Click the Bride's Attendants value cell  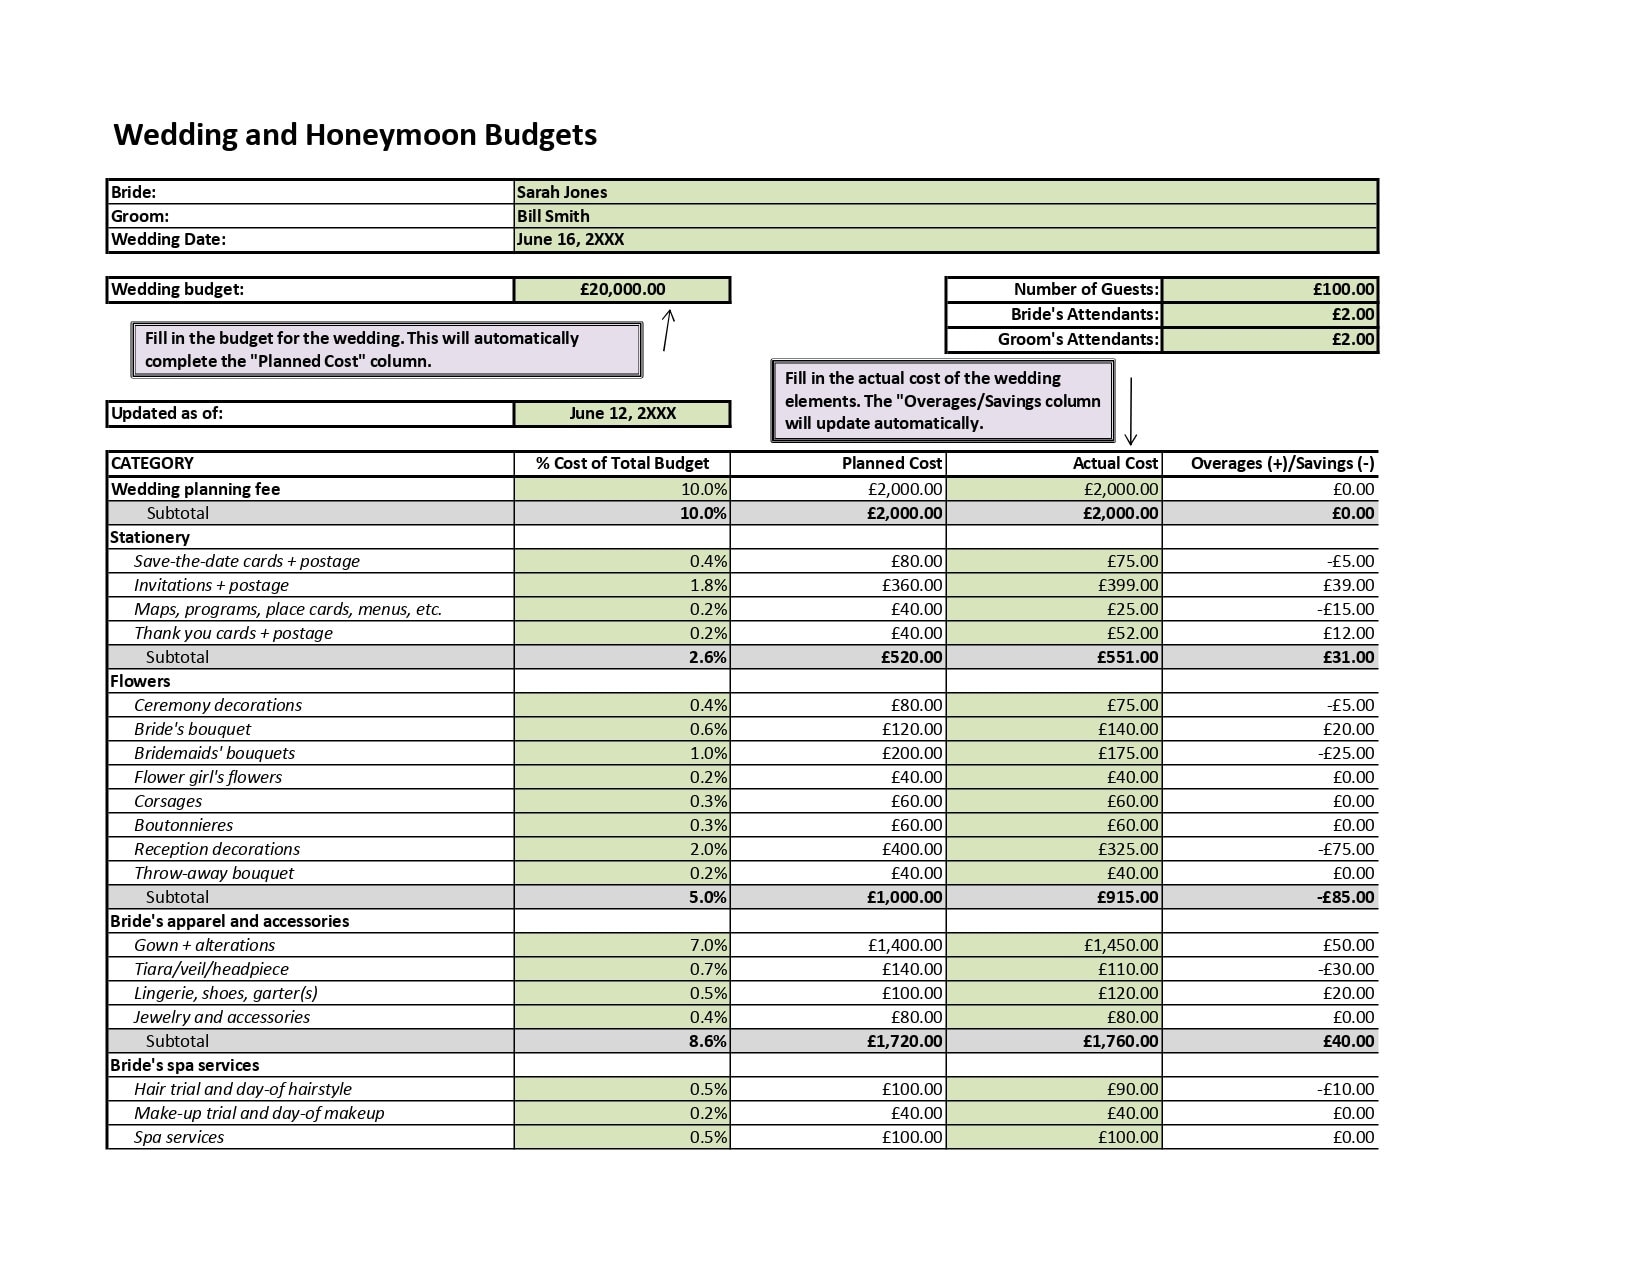(x=1270, y=314)
